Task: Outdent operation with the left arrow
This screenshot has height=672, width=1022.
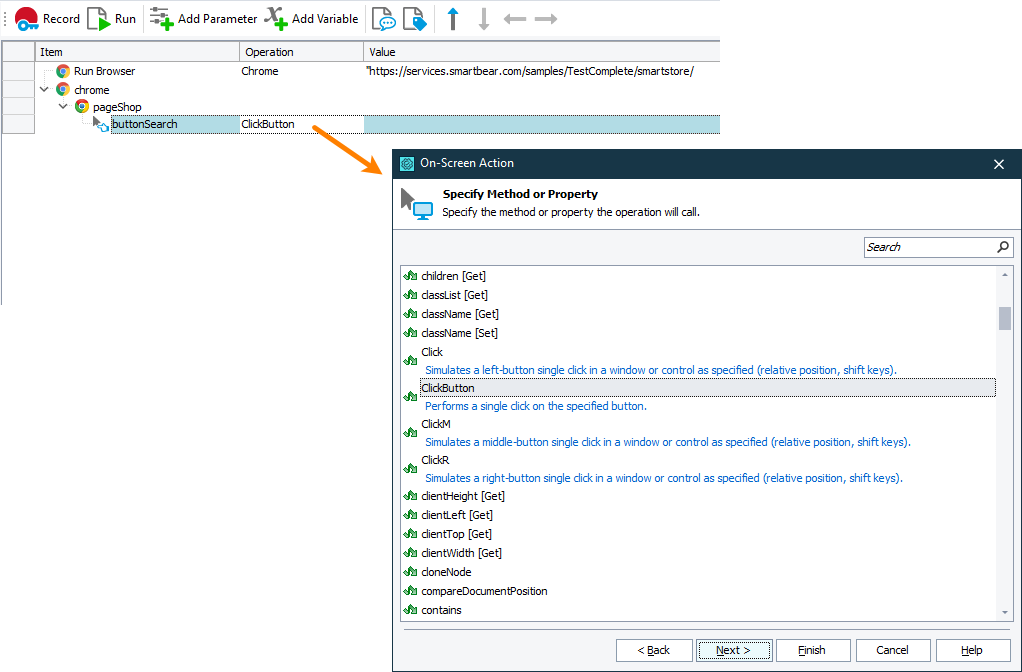Action: pyautogui.click(x=515, y=19)
